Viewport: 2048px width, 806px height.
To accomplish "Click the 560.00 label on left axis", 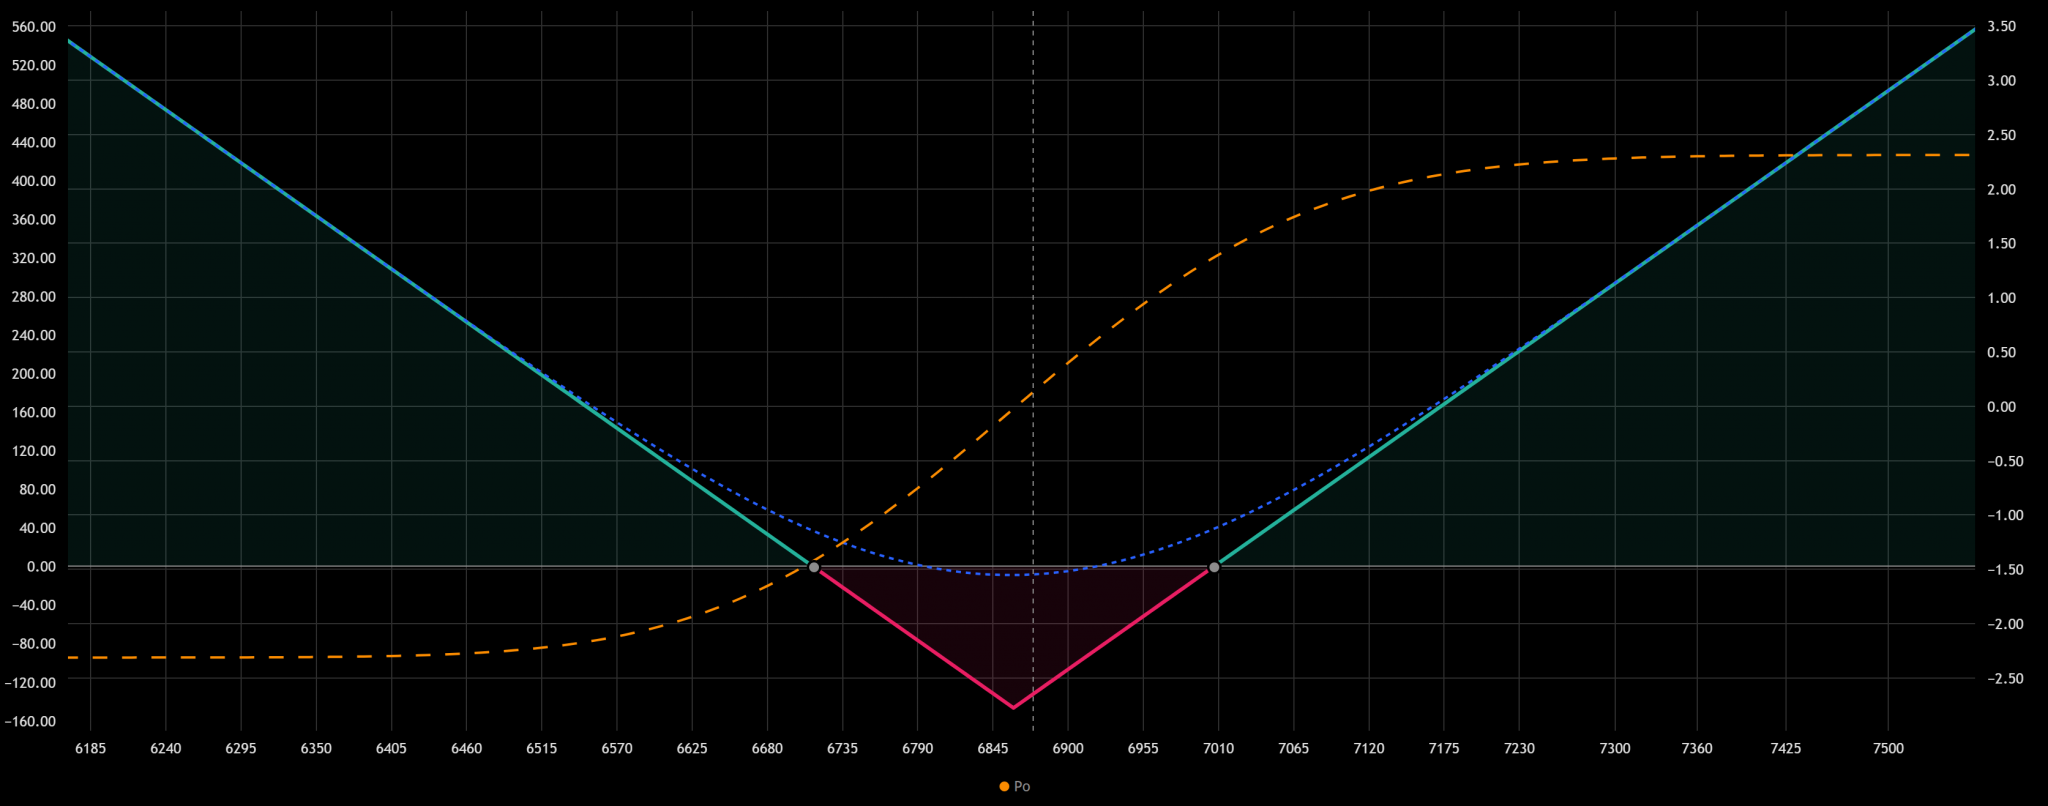I will [34, 27].
